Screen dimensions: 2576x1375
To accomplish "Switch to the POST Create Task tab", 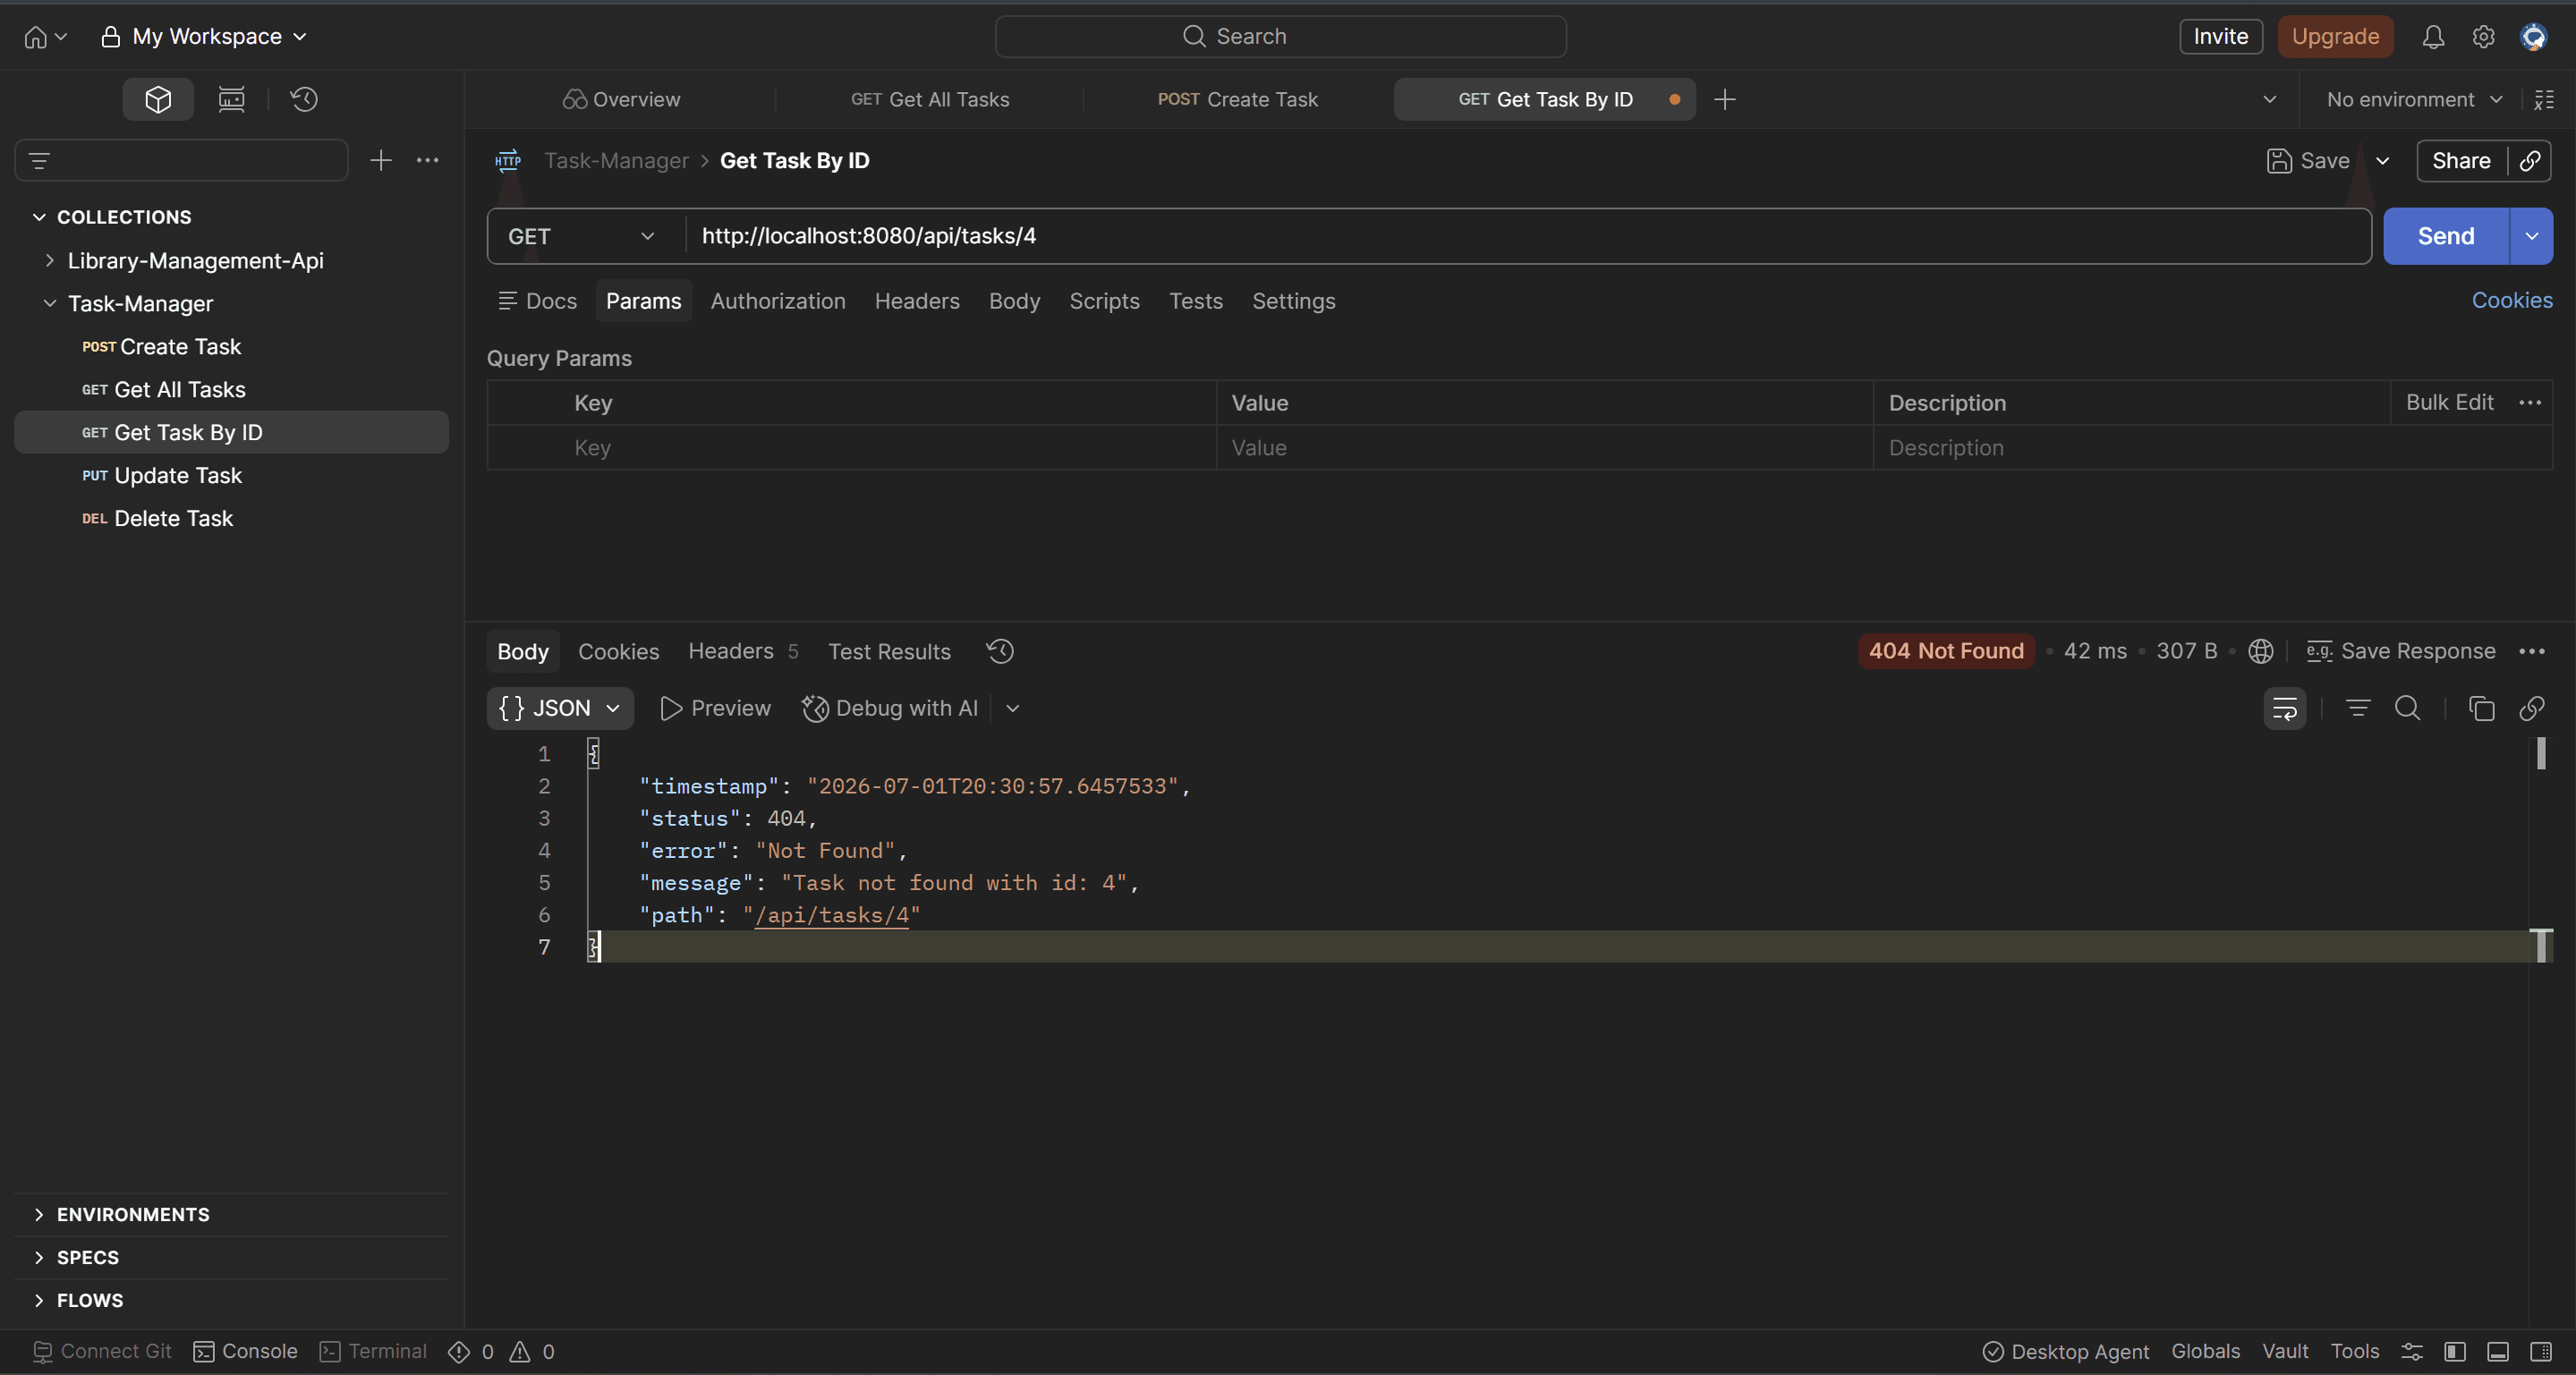I will click(1238, 99).
